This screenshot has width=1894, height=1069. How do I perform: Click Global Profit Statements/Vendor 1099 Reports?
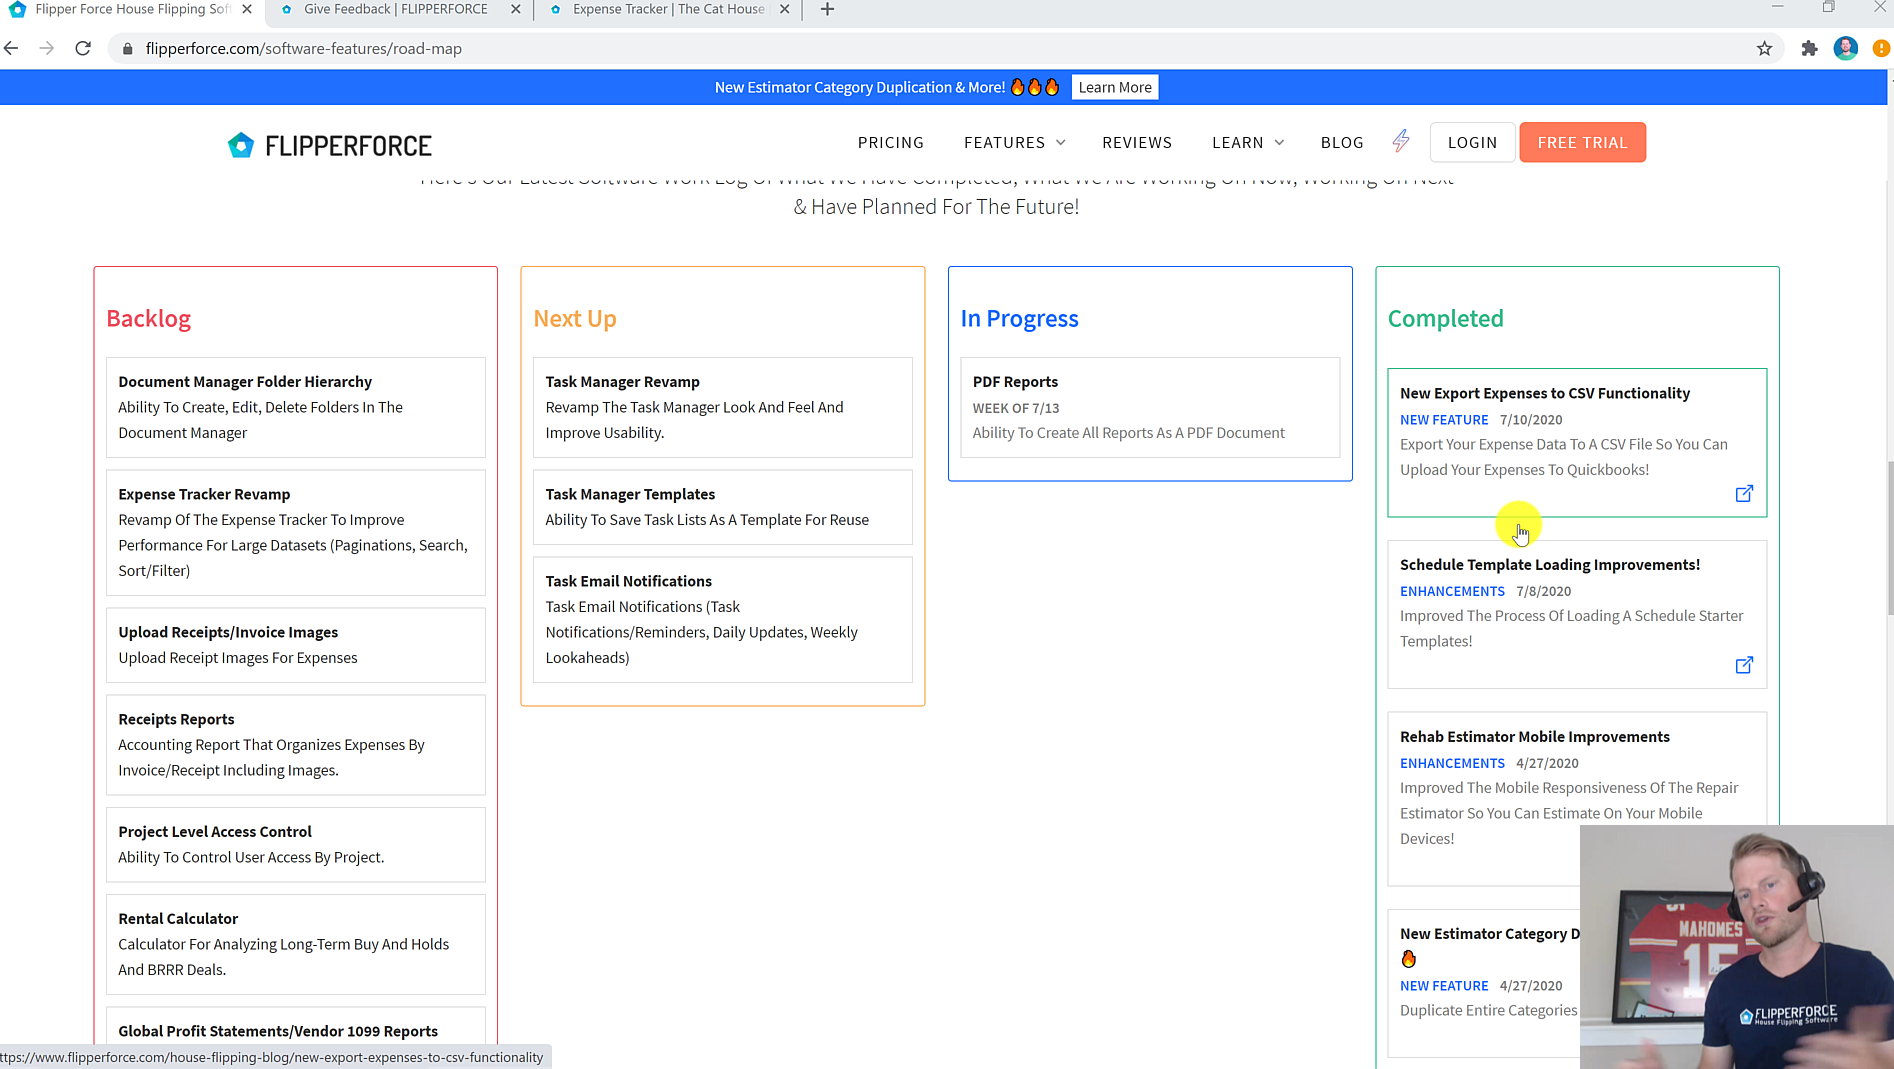[x=278, y=1031]
